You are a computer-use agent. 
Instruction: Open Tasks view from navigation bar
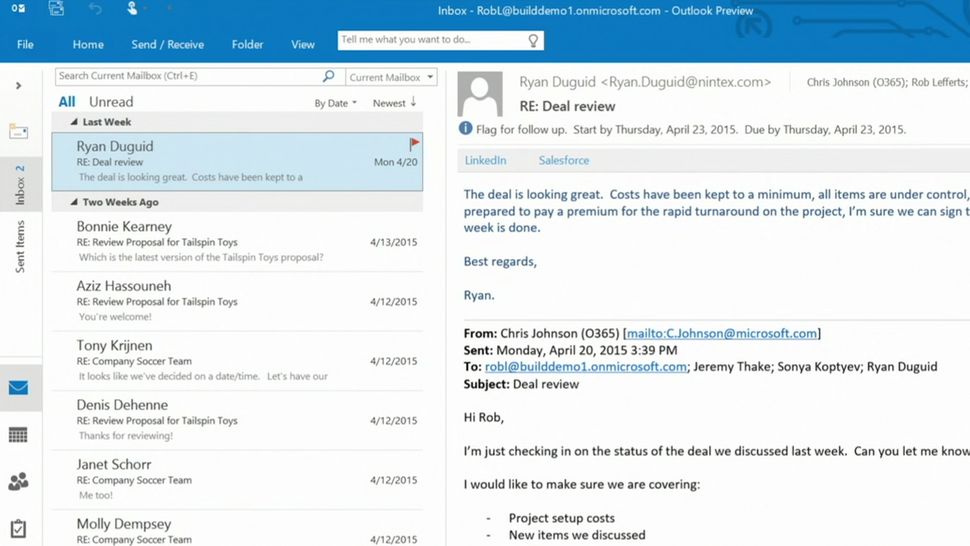[x=19, y=528]
